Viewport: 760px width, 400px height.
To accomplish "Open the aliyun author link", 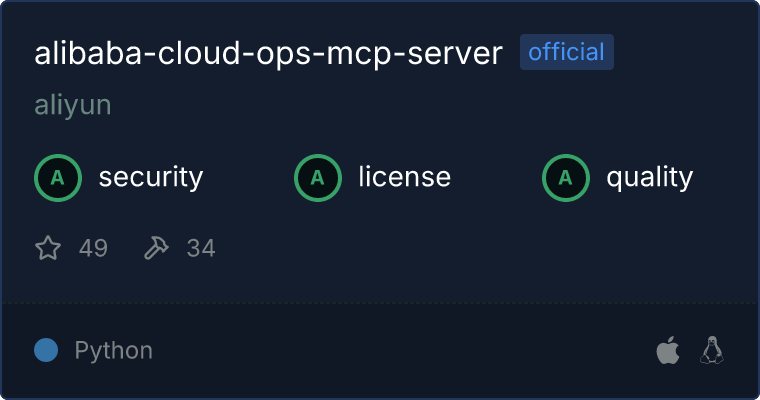I will [73, 105].
